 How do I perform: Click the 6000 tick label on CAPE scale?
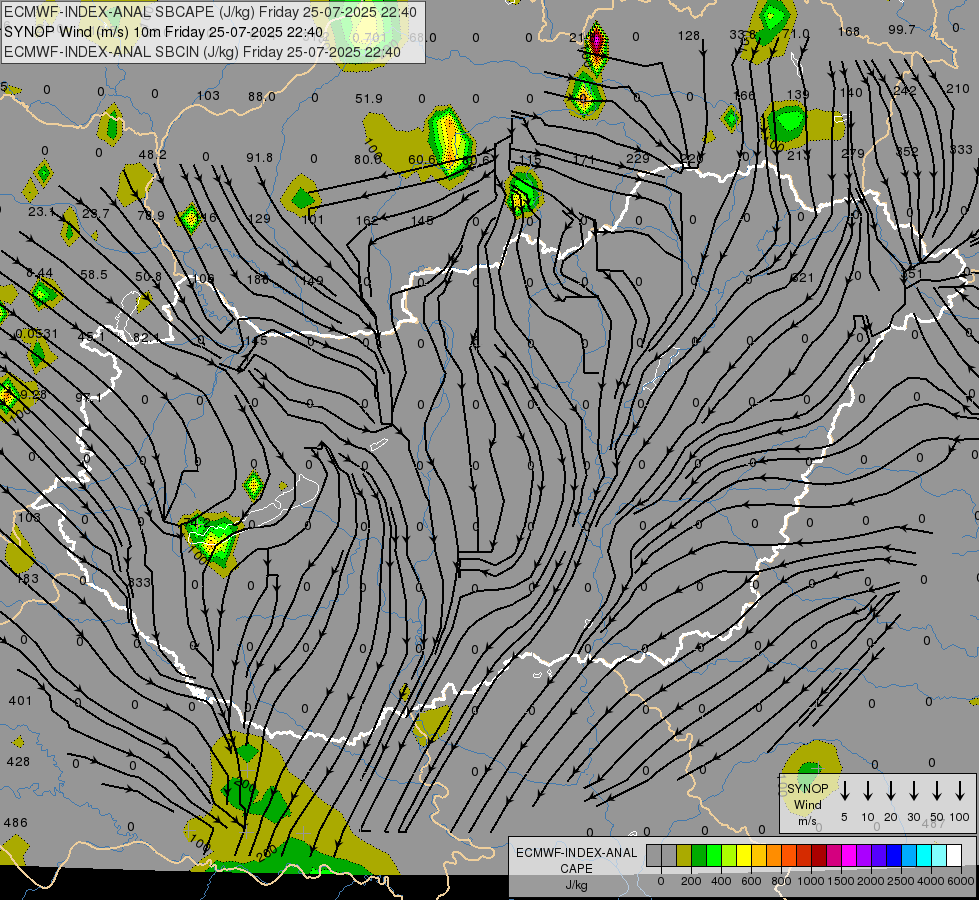click(961, 881)
